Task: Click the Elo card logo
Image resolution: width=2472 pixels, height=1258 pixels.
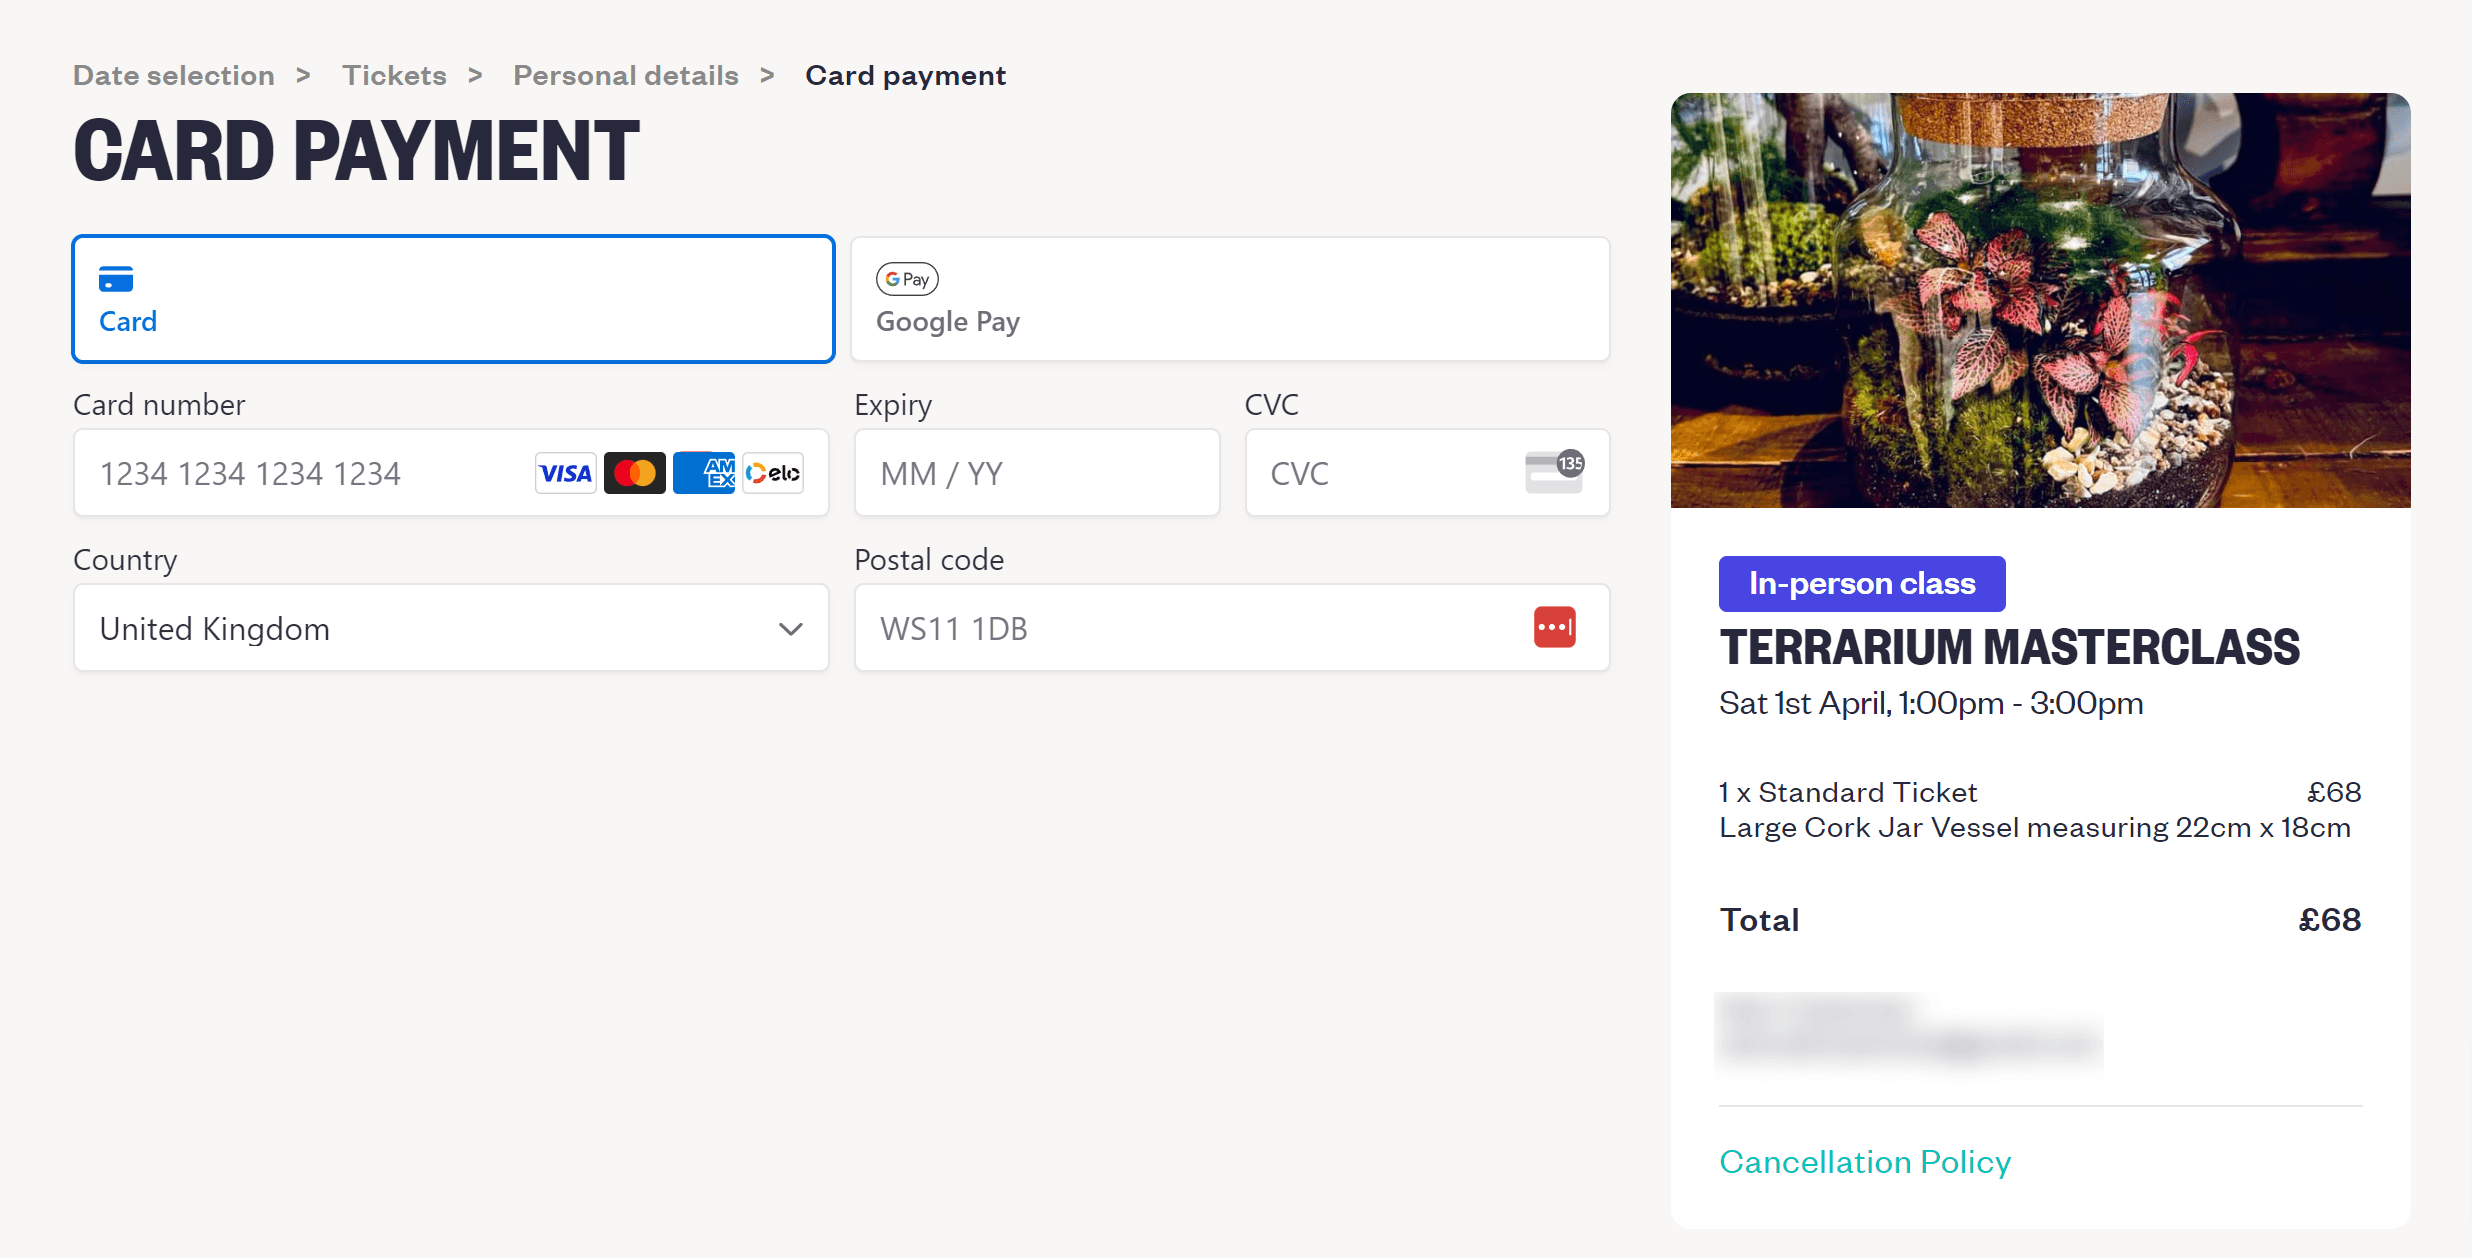Action: coord(773,473)
